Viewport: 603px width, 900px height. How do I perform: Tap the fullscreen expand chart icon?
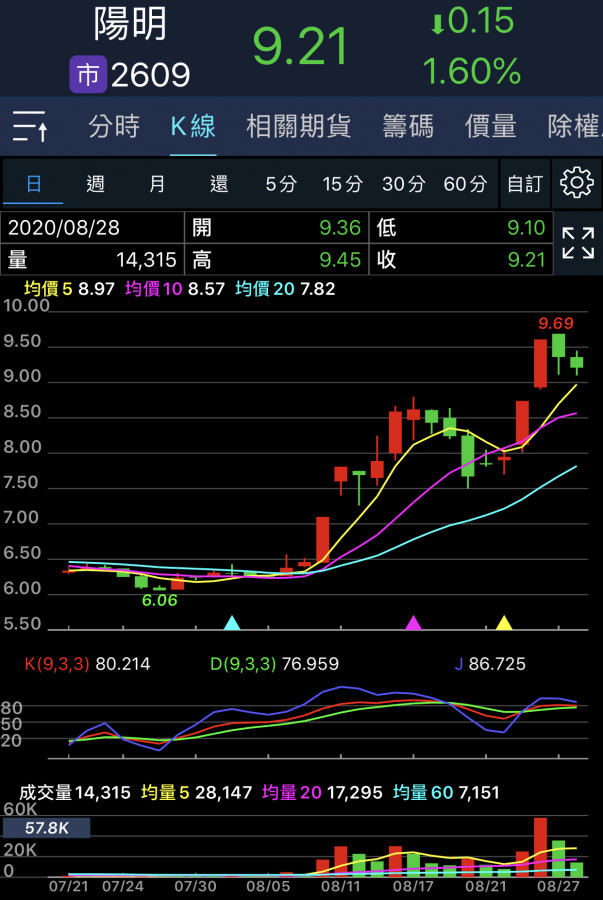(577, 243)
